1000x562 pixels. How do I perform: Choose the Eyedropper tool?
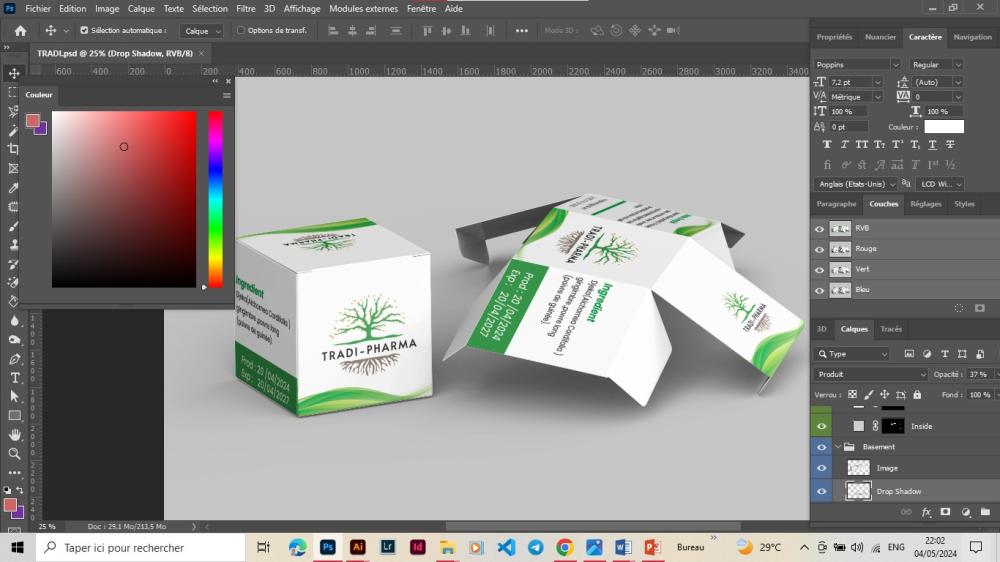tap(14, 188)
